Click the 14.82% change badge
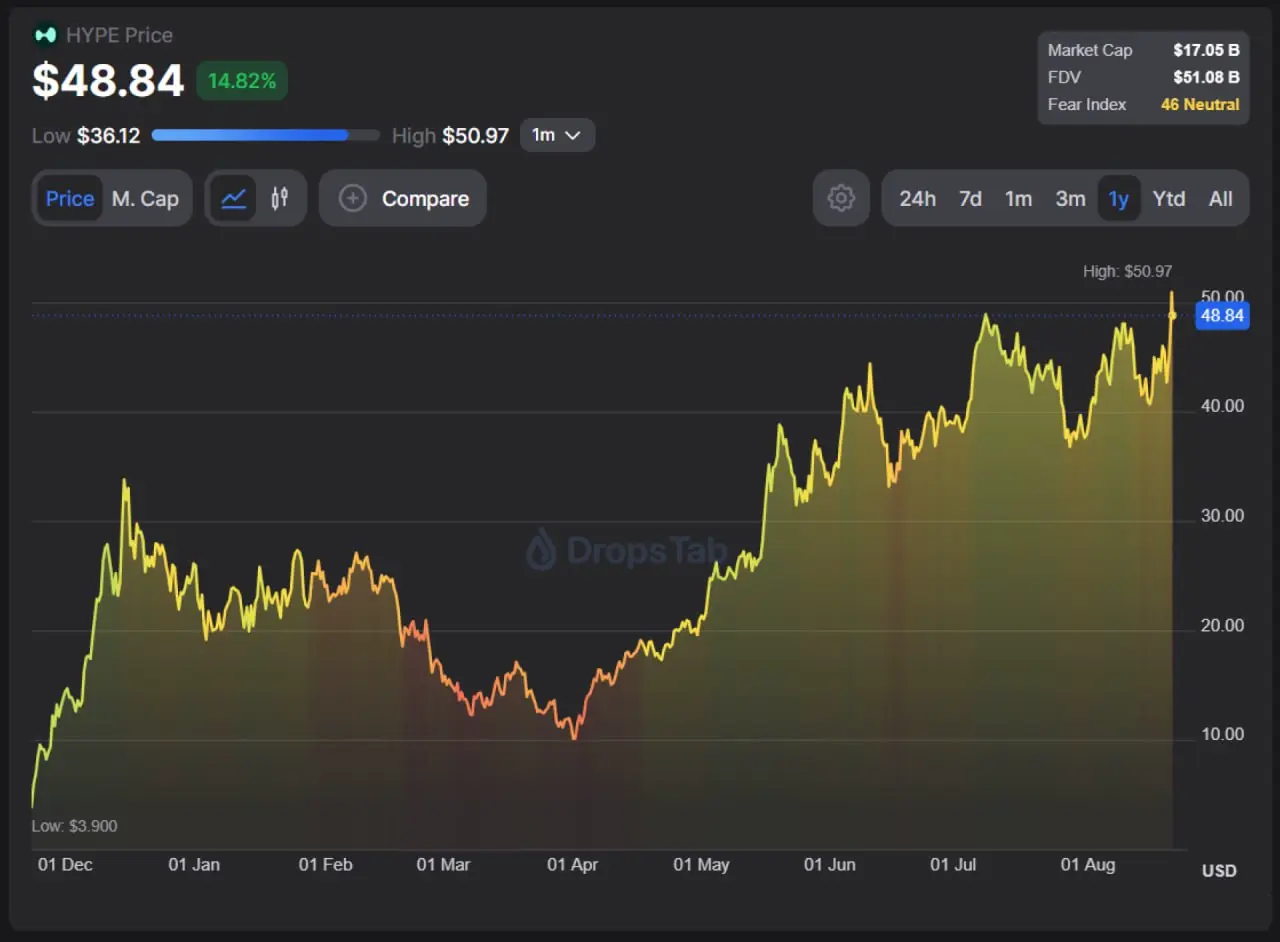Viewport: 1280px width, 942px height. [242, 81]
